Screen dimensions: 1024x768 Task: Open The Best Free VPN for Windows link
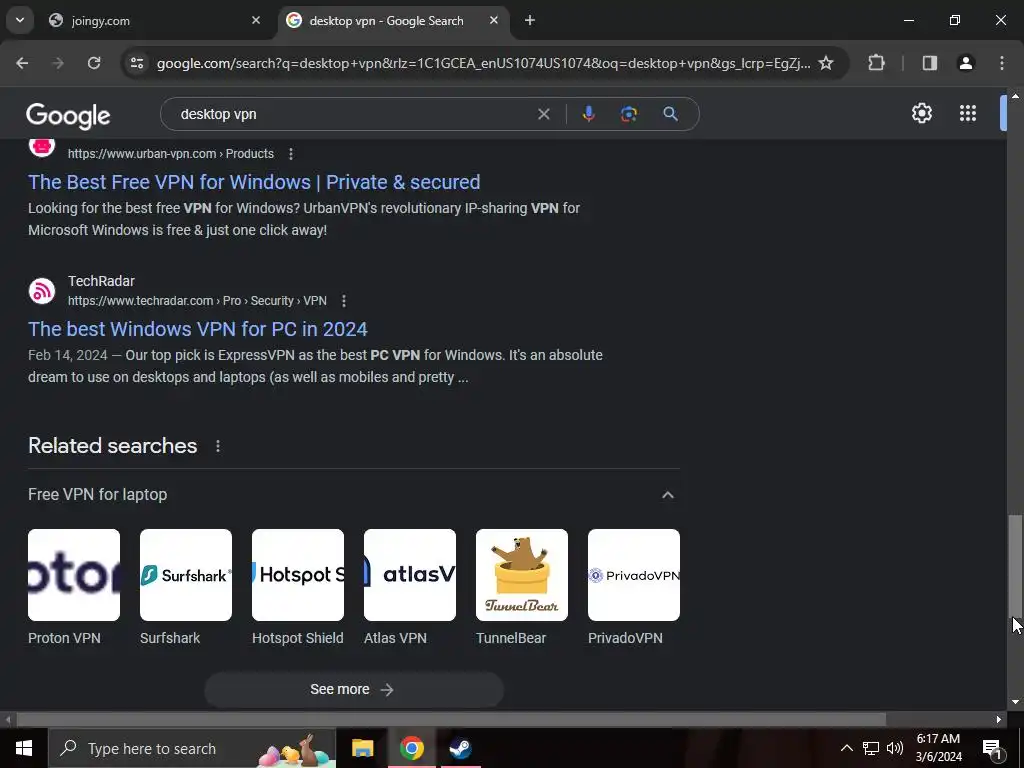click(x=254, y=182)
